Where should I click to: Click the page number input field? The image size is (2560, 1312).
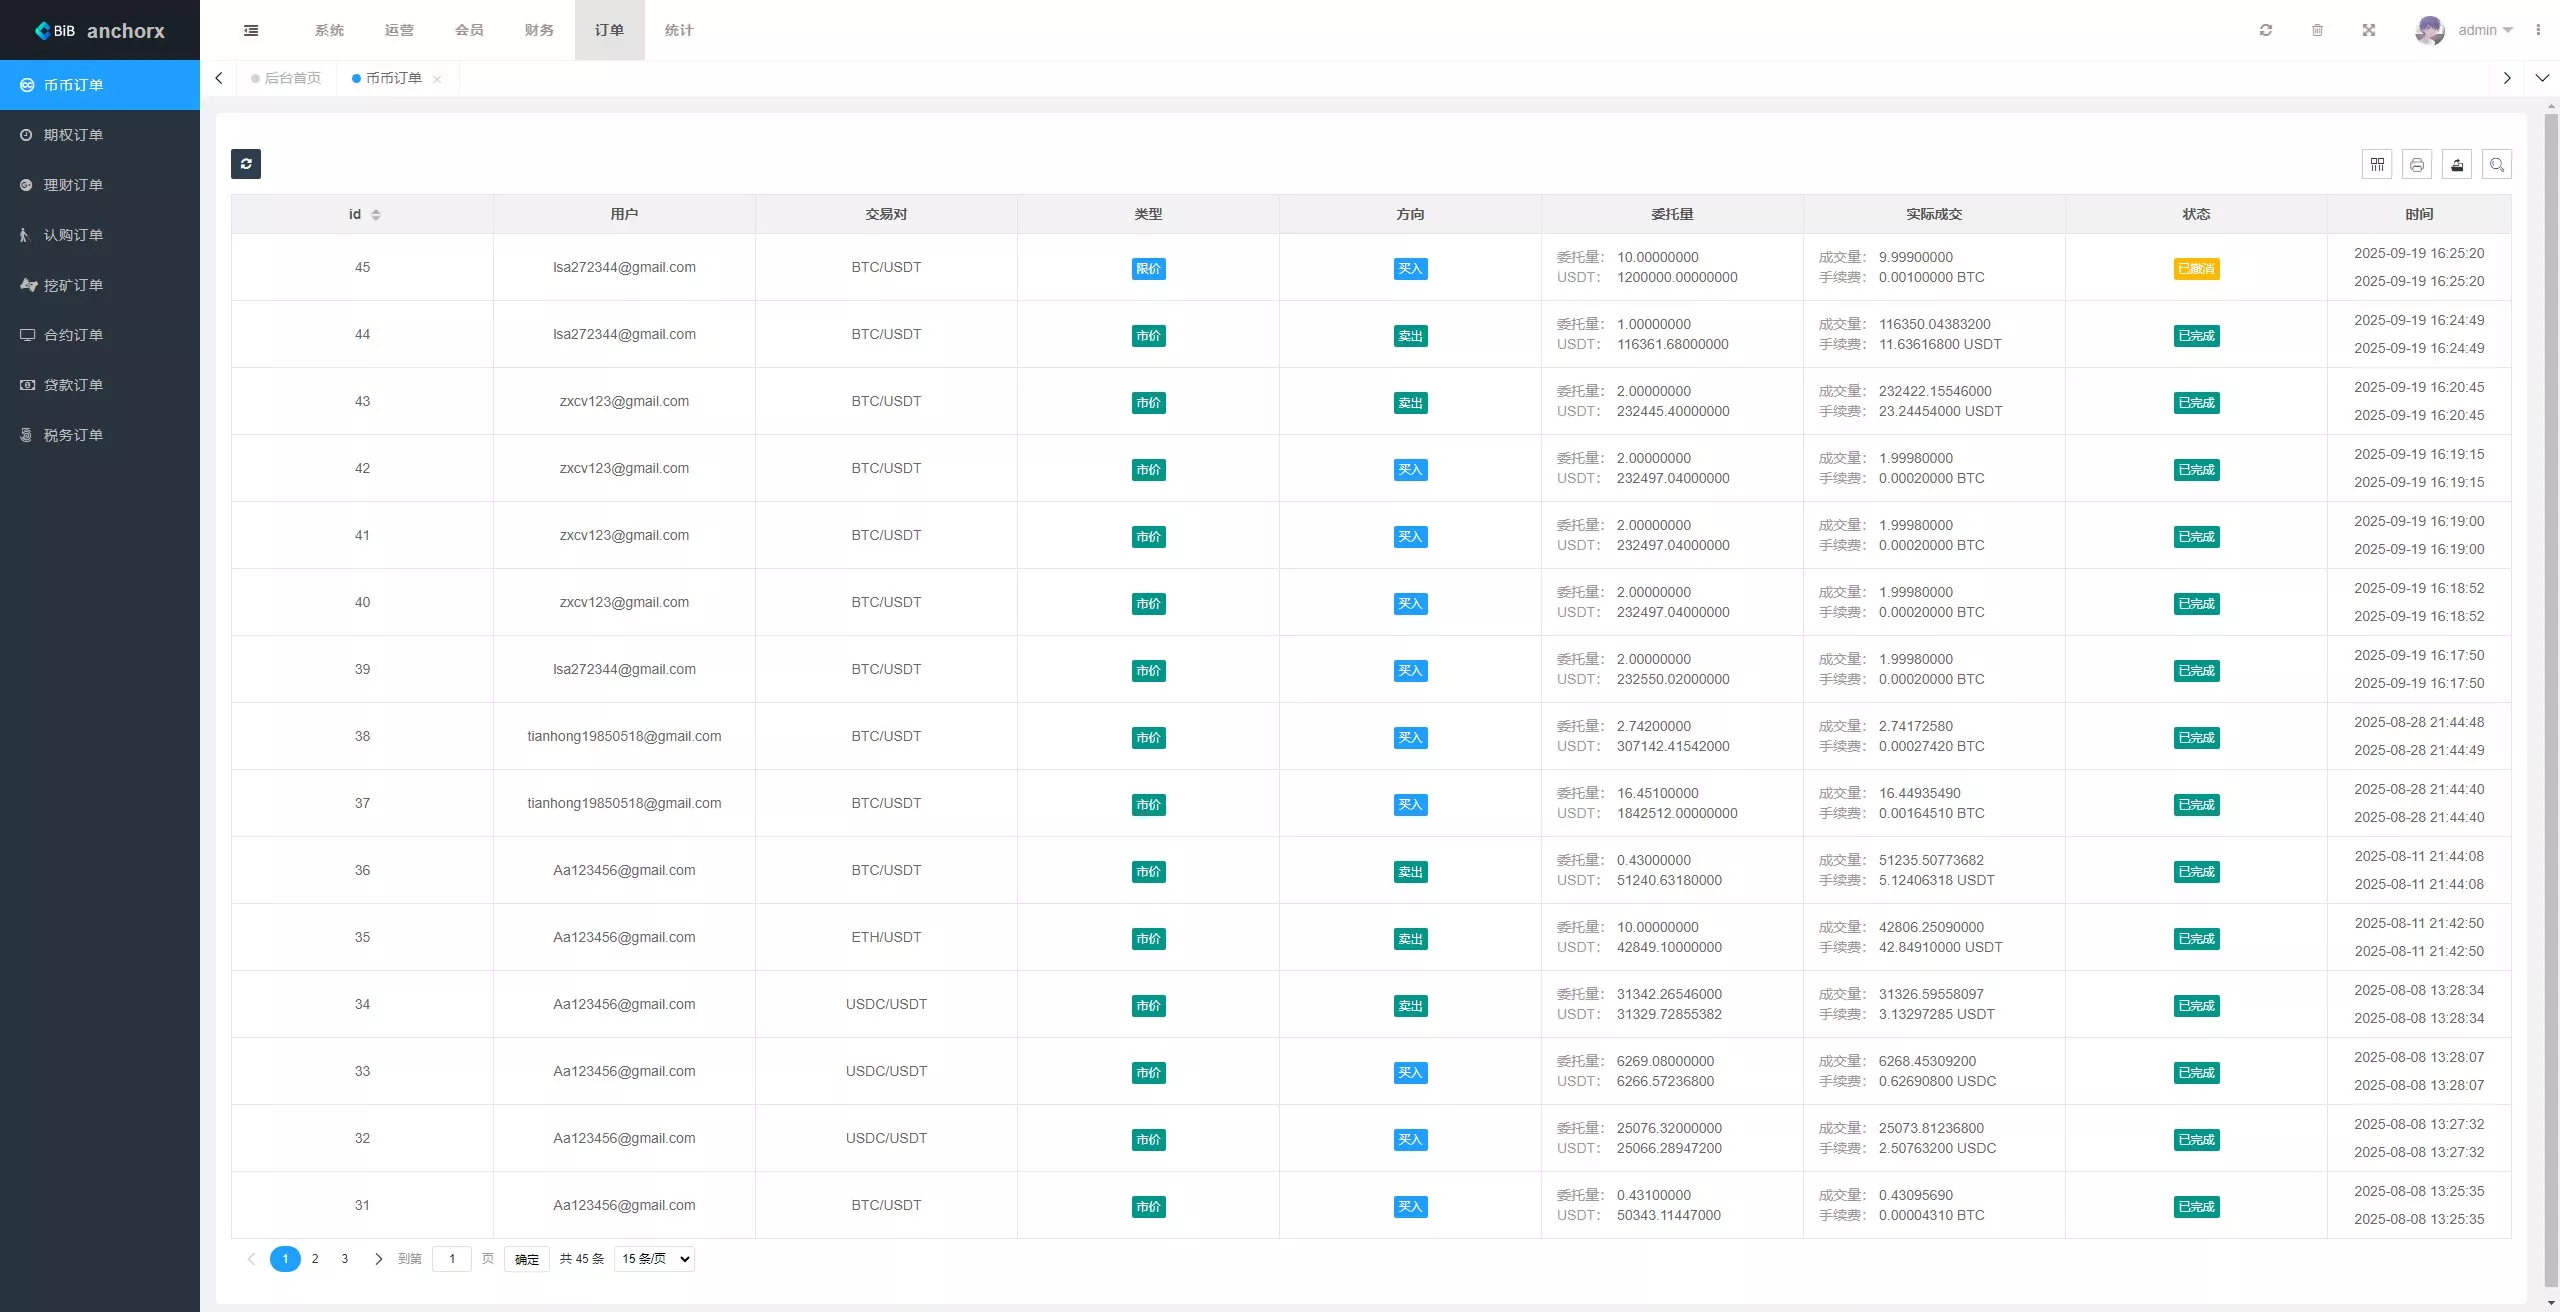pyautogui.click(x=452, y=1259)
